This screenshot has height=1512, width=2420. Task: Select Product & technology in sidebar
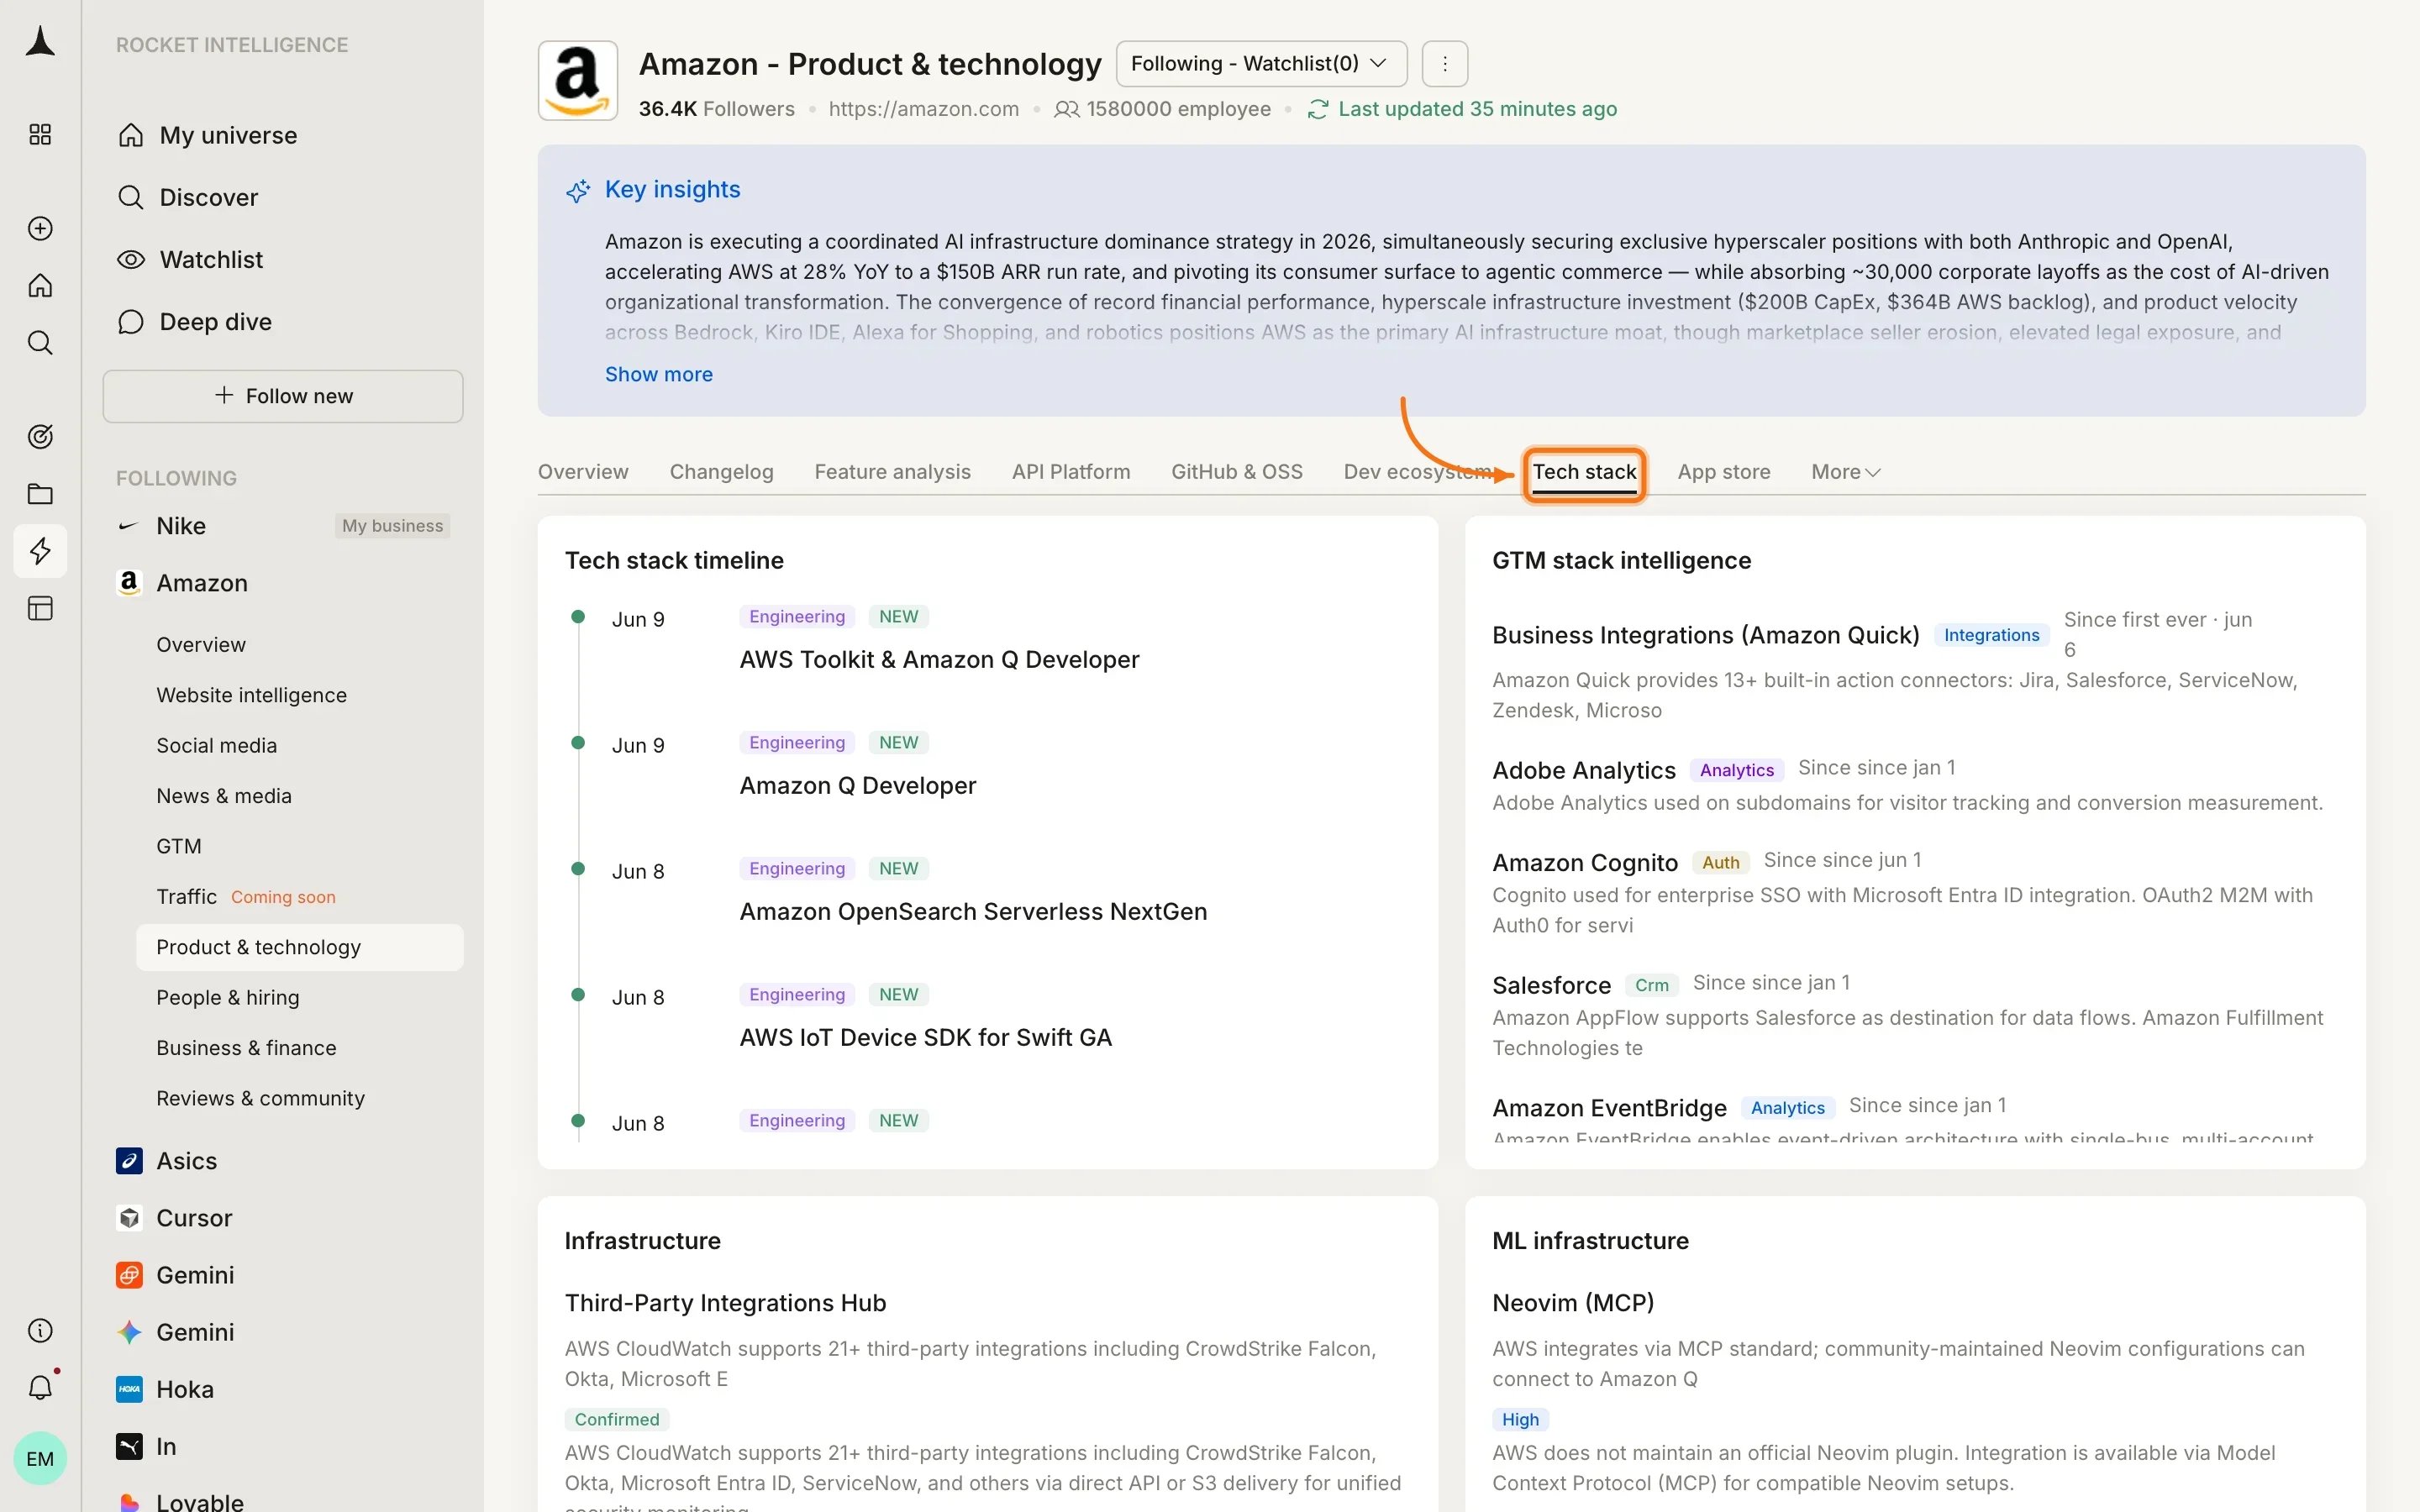(299, 947)
